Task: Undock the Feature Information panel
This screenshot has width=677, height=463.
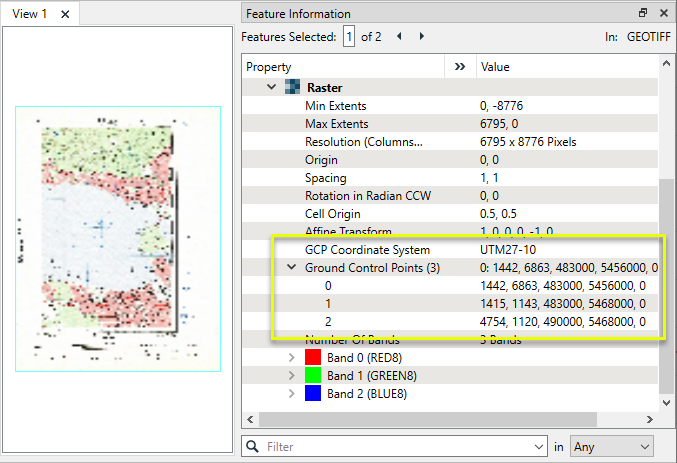Action: pos(643,14)
